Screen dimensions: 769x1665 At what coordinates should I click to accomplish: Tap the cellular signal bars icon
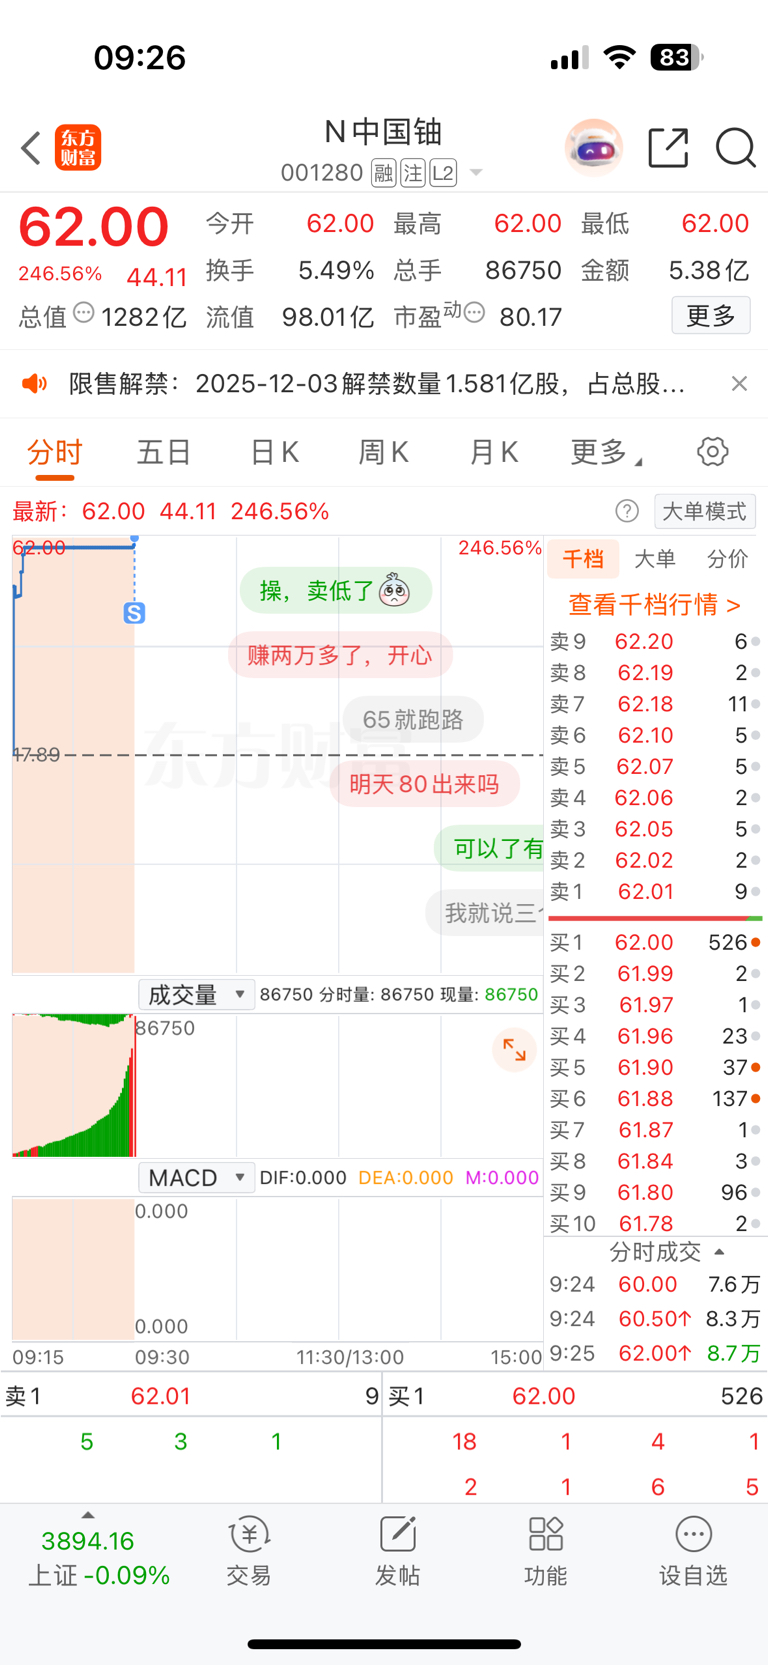coord(569,59)
